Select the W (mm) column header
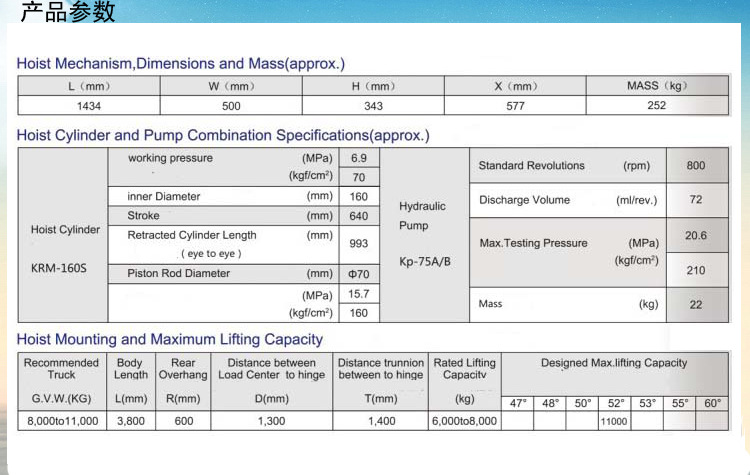The height and width of the screenshot is (475, 750). pyautogui.click(x=231, y=86)
